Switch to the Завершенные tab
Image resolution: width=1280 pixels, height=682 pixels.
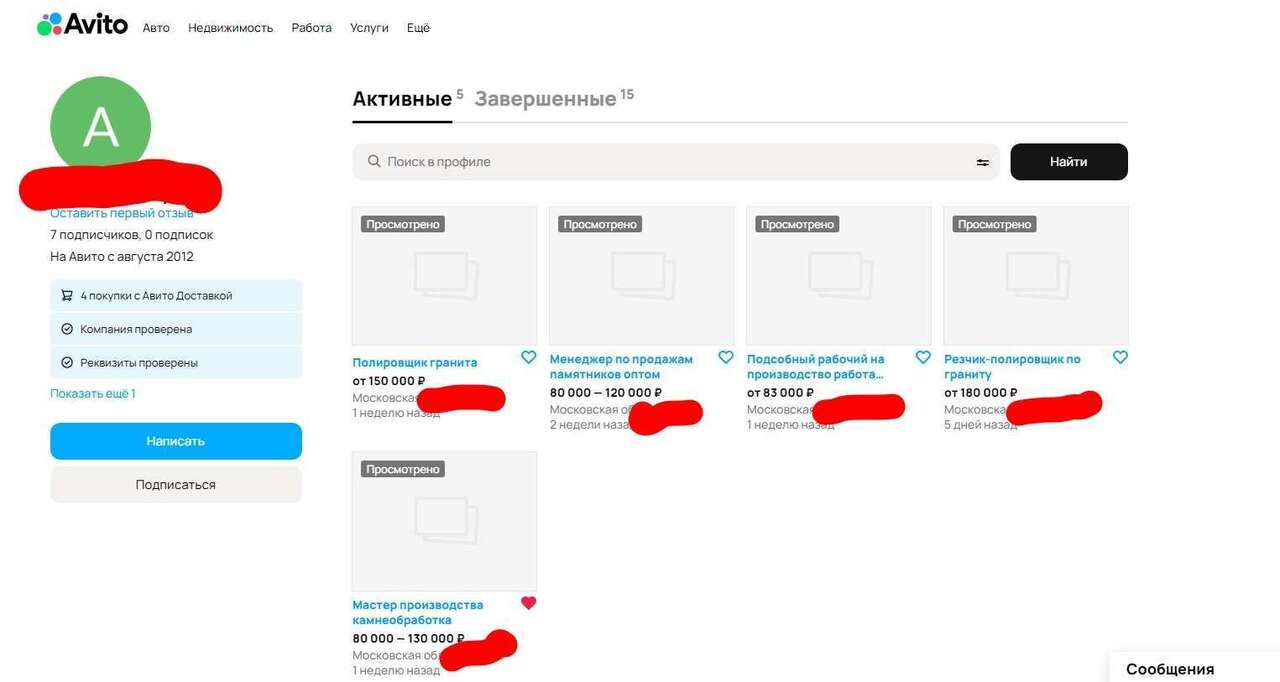coord(545,99)
